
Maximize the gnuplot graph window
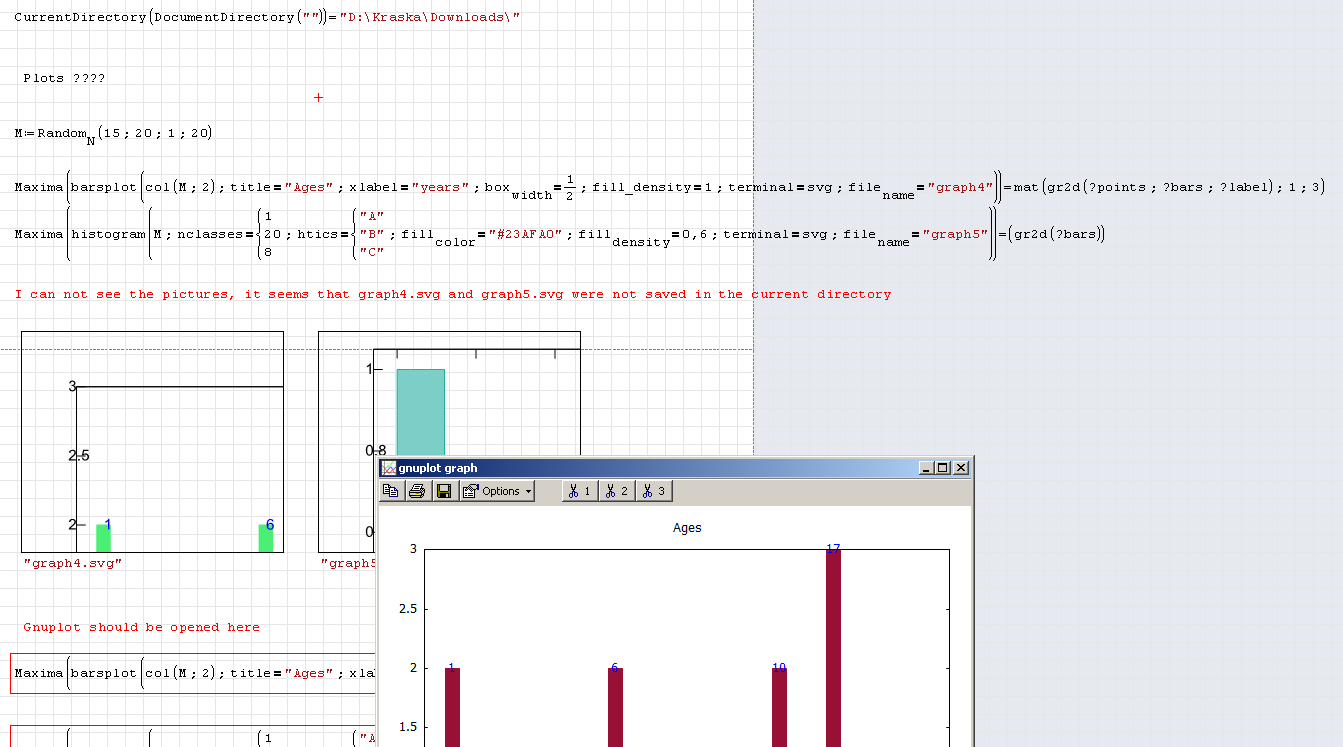pos(943,468)
